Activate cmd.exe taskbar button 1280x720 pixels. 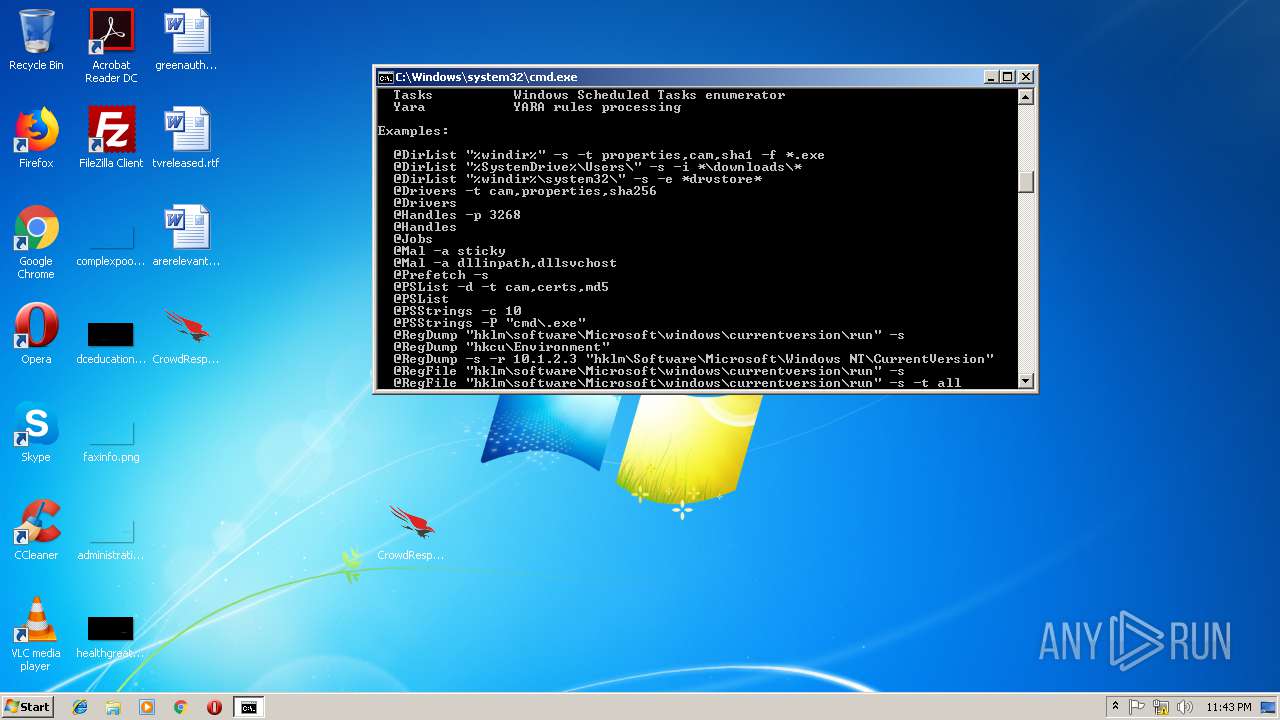click(x=248, y=707)
